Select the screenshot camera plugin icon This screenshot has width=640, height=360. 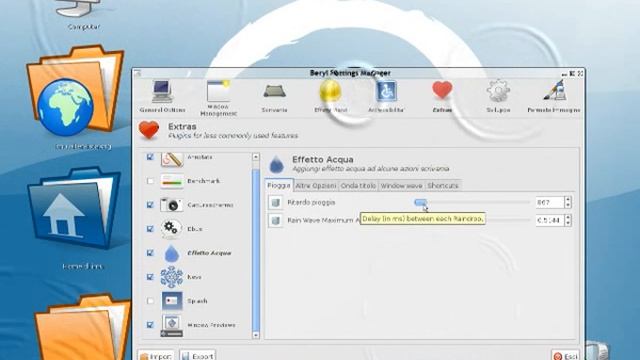171,204
